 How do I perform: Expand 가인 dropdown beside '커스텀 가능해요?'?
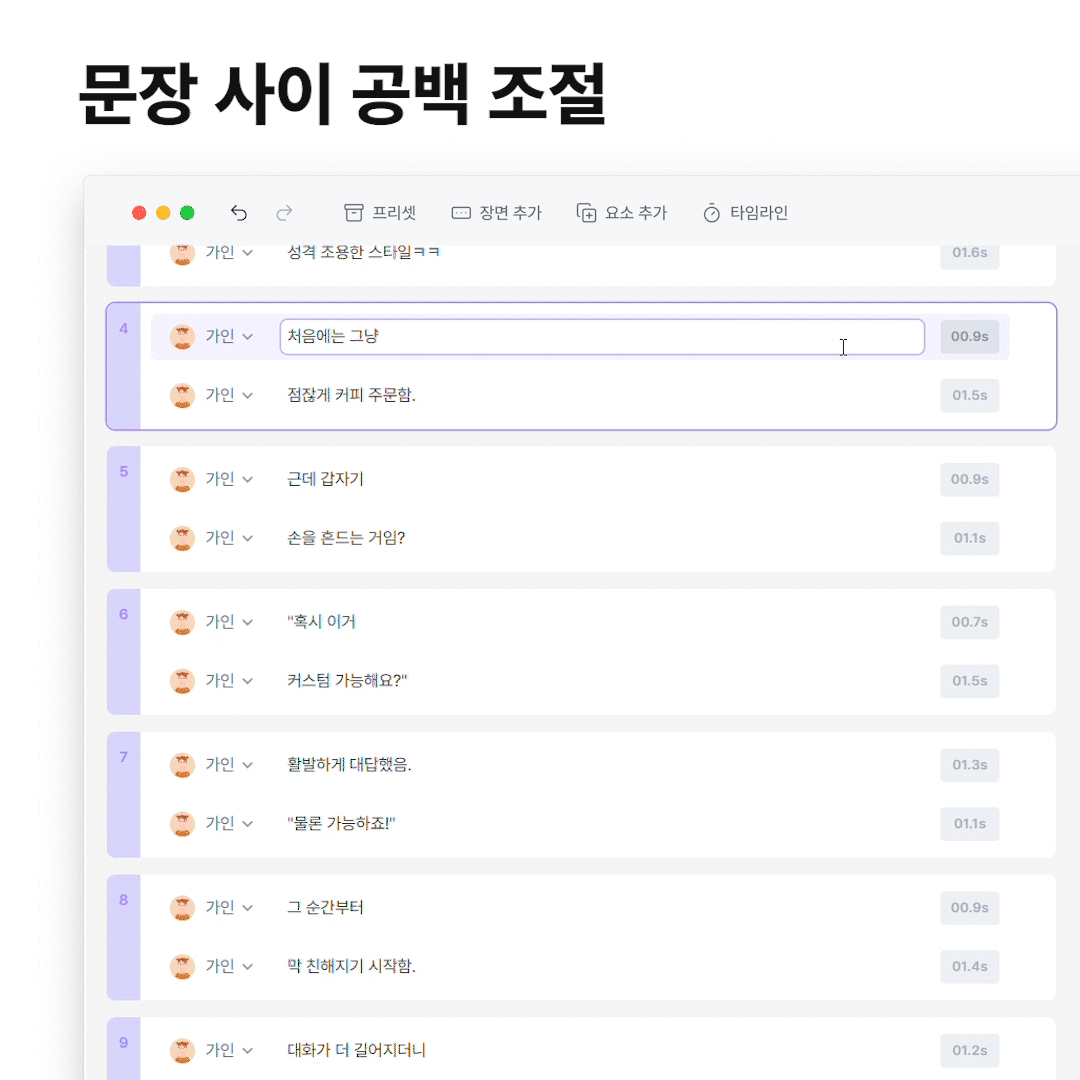pos(229,681)
